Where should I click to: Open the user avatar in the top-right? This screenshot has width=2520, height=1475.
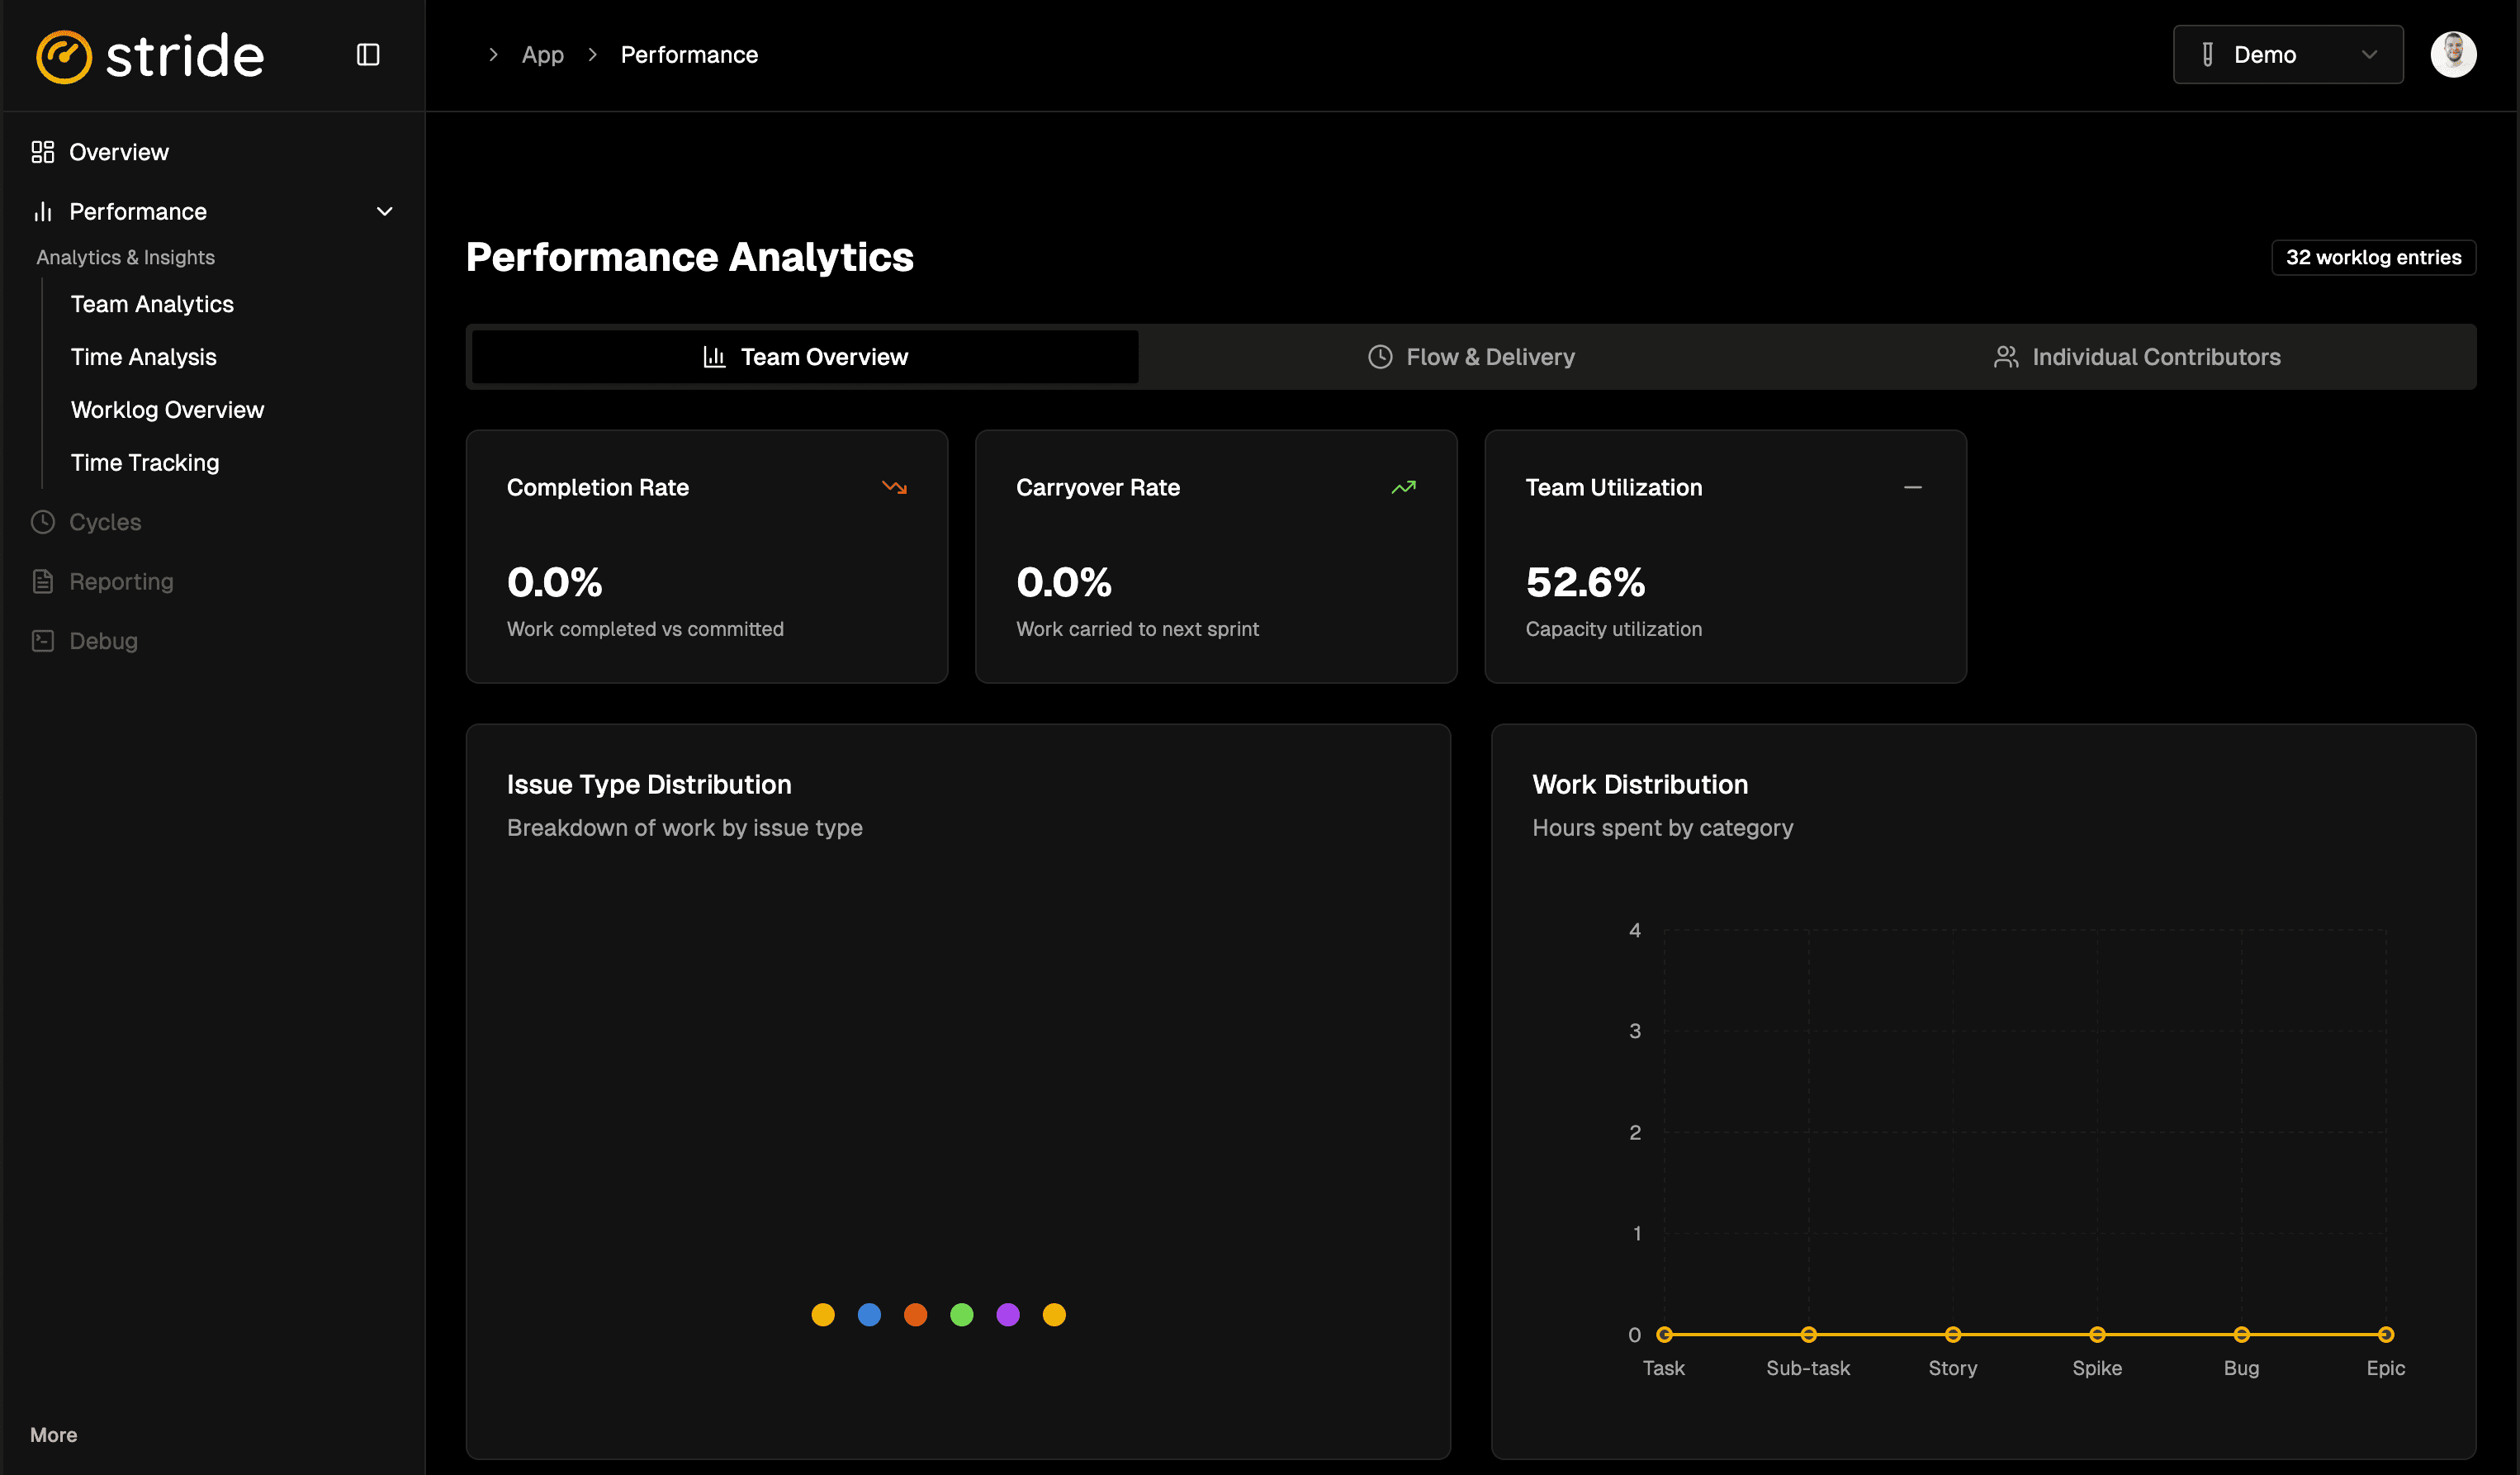2454,54
